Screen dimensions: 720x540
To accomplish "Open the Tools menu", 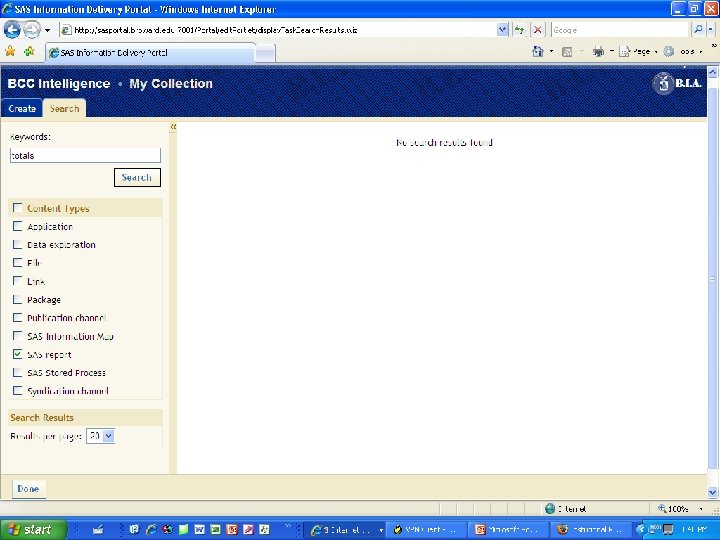I will [683, 52].
